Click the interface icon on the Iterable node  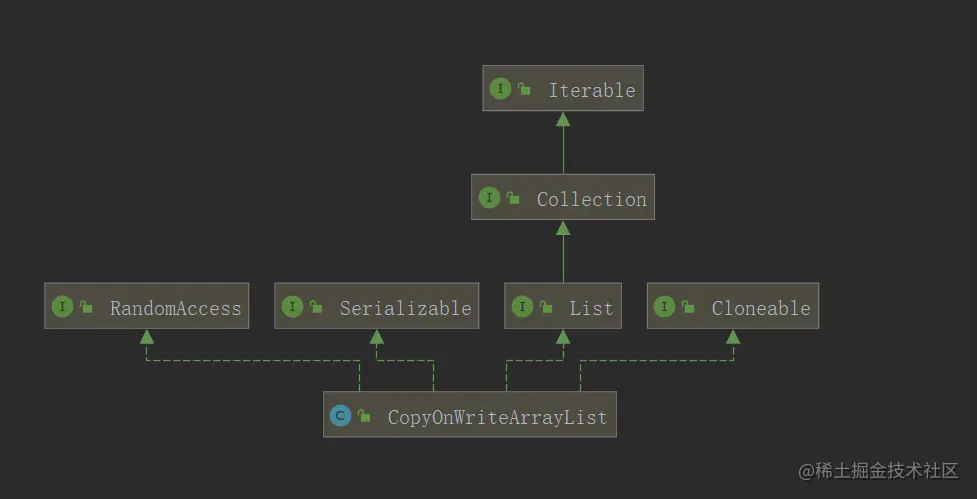pos(500,89)
